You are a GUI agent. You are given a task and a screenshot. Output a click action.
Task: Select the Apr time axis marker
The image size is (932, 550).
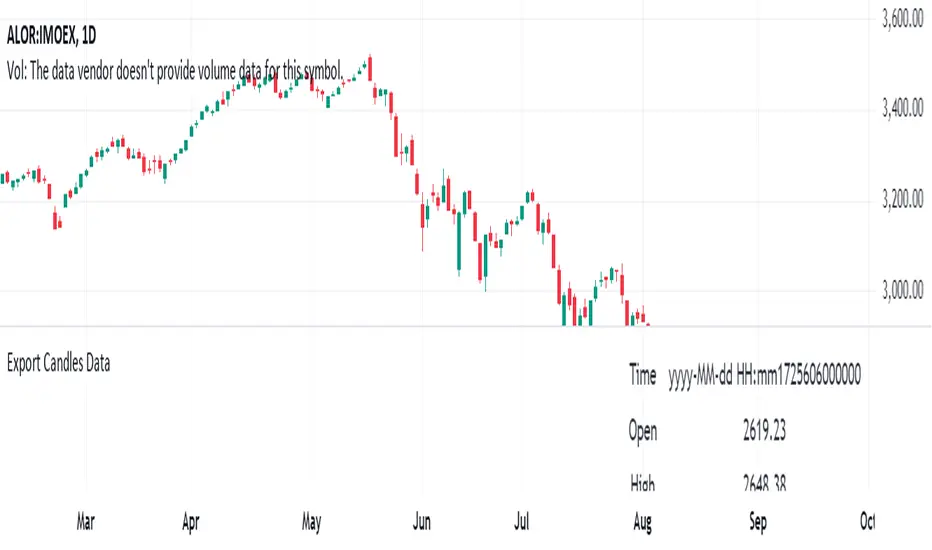[x=192, y=521]
